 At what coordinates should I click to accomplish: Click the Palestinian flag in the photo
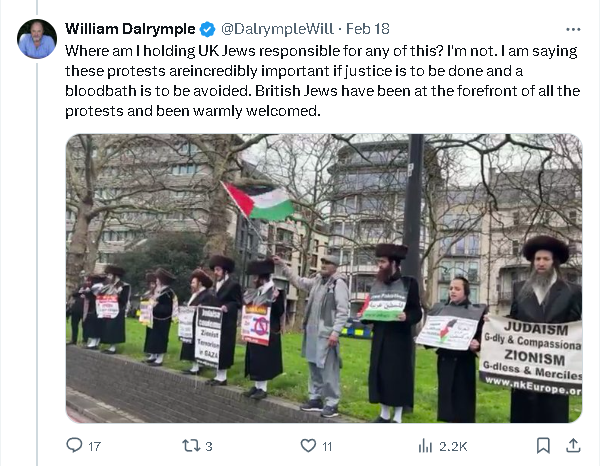click(x=258, y=200)
